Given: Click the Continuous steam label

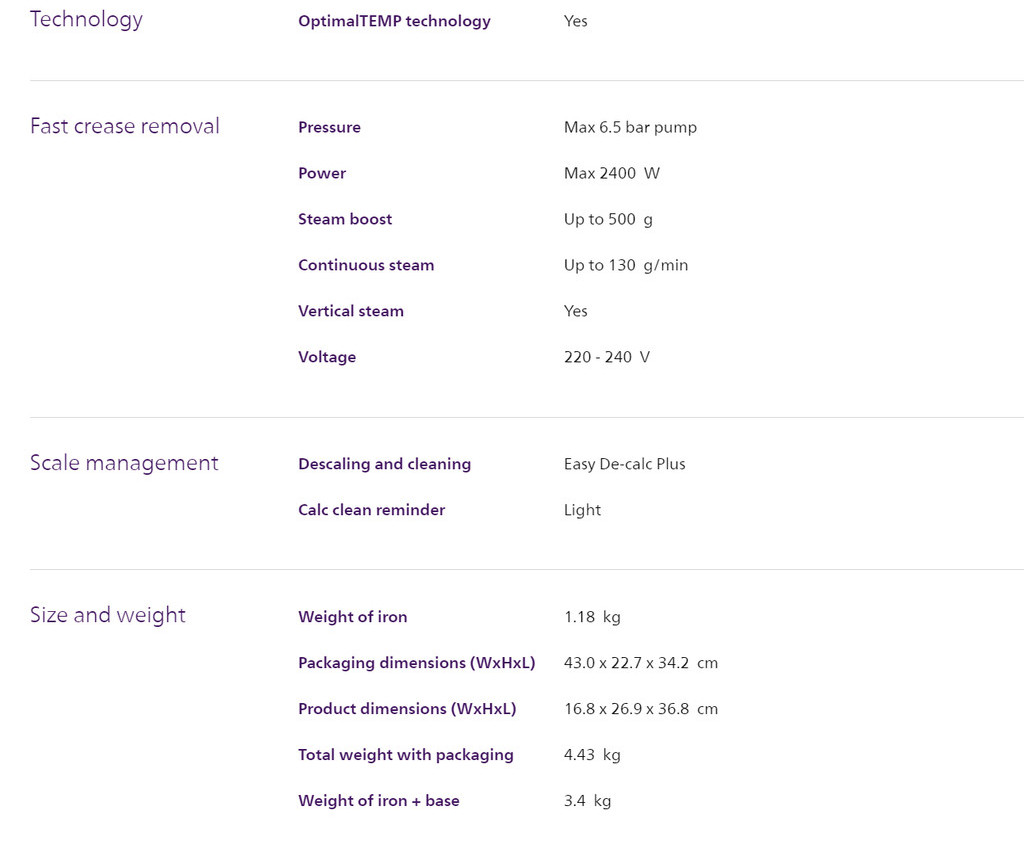Looking at the screenshot, I should pyautogui.click(x=366, y=265).
